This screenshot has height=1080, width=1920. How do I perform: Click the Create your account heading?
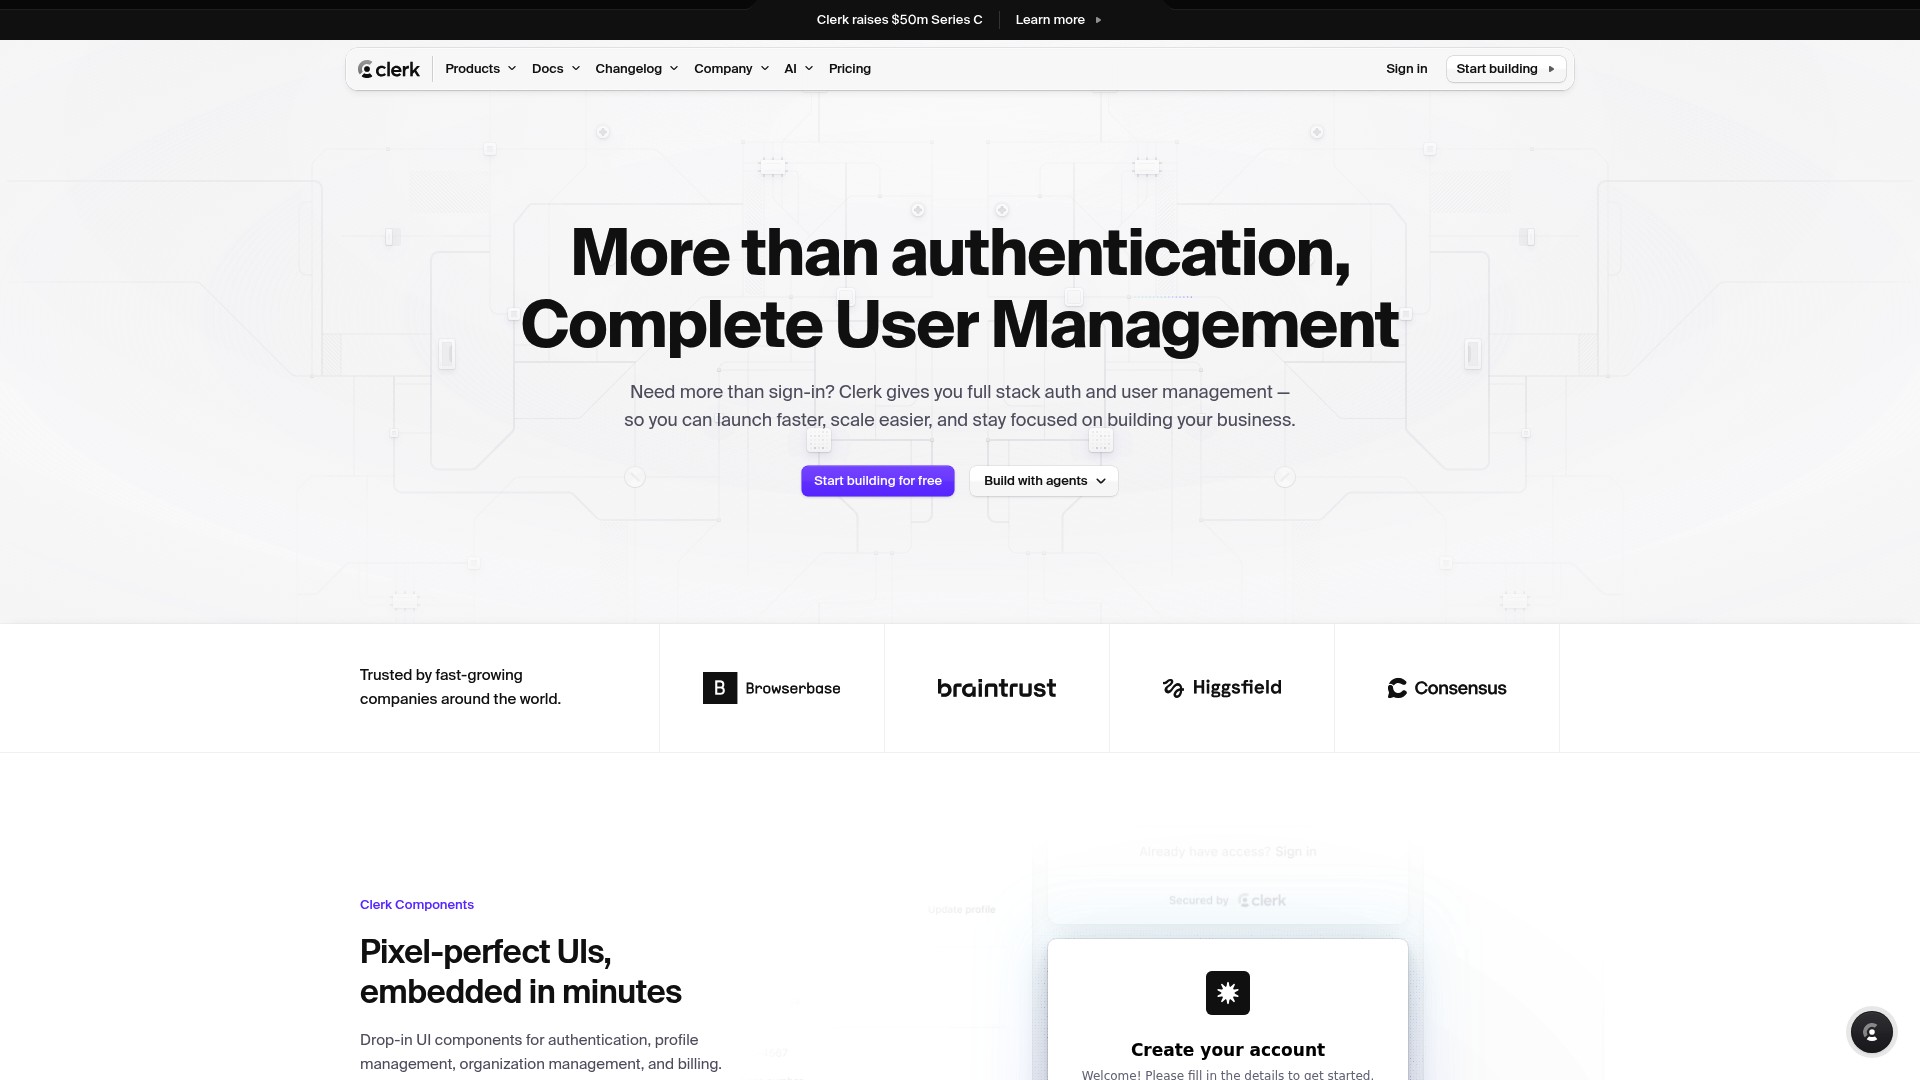click(x=1227, y=1050)
